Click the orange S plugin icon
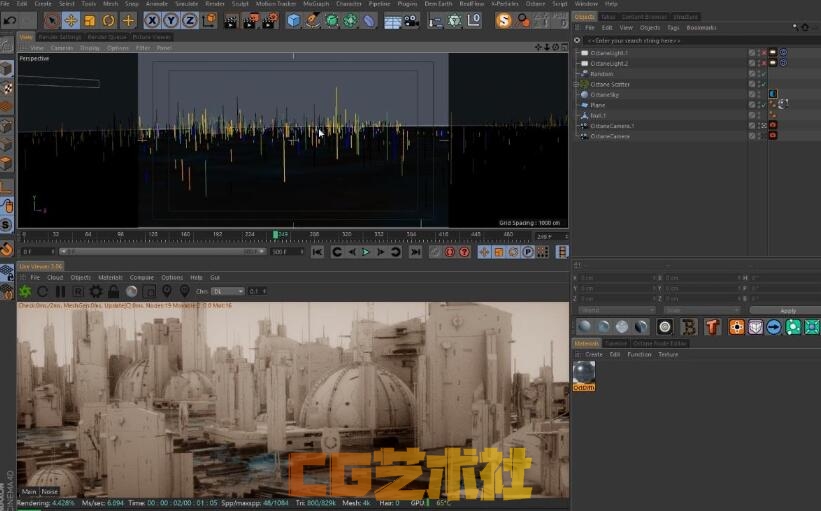This screenshot has height=511, width=821. [503, 21]
